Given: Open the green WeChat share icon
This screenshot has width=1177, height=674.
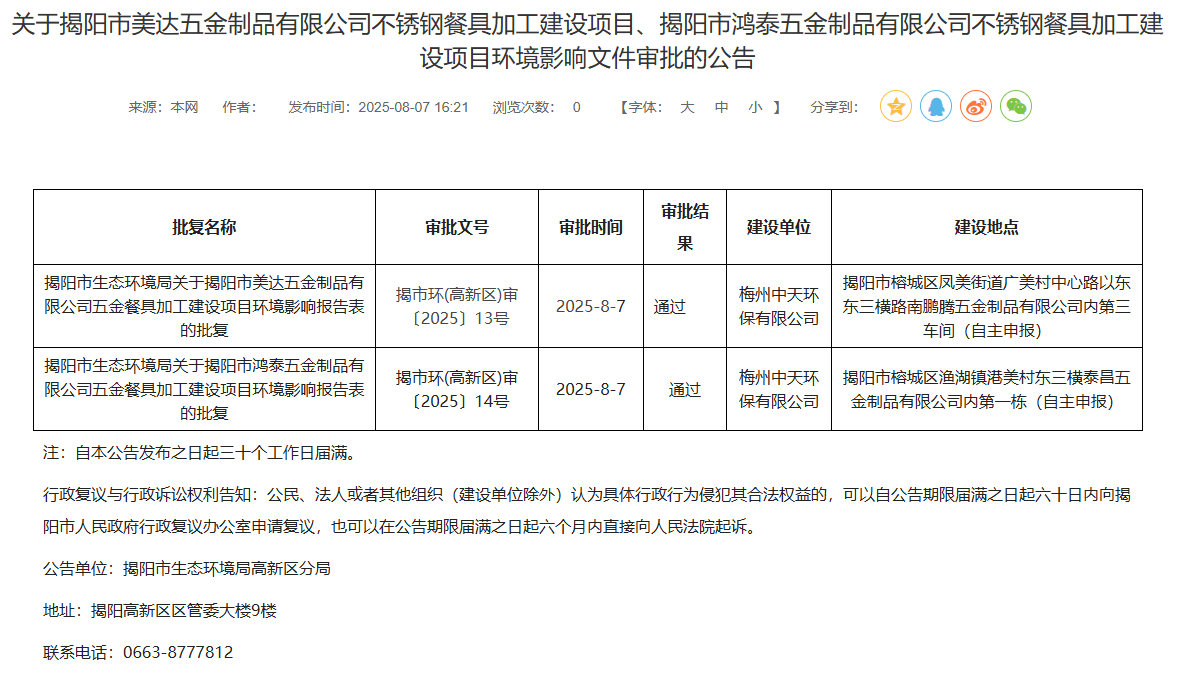Looking at the screenshot, I should click(1015, 106).
